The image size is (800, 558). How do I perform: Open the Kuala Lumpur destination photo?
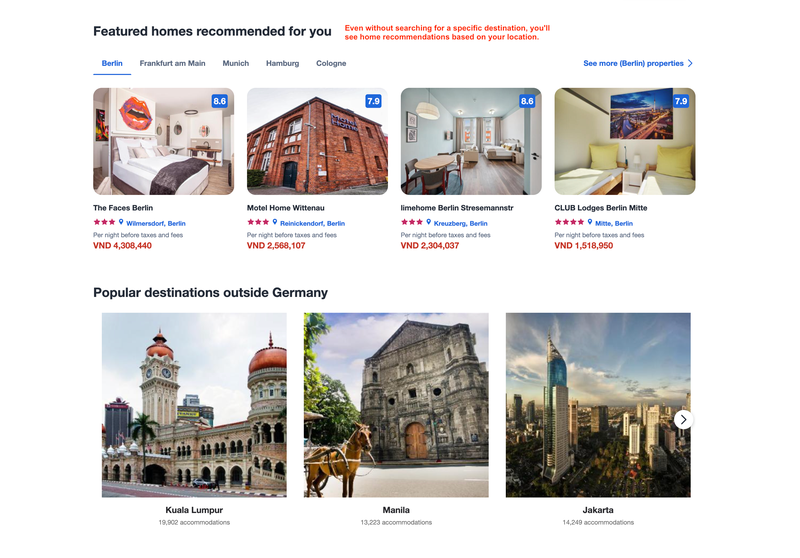194,405
